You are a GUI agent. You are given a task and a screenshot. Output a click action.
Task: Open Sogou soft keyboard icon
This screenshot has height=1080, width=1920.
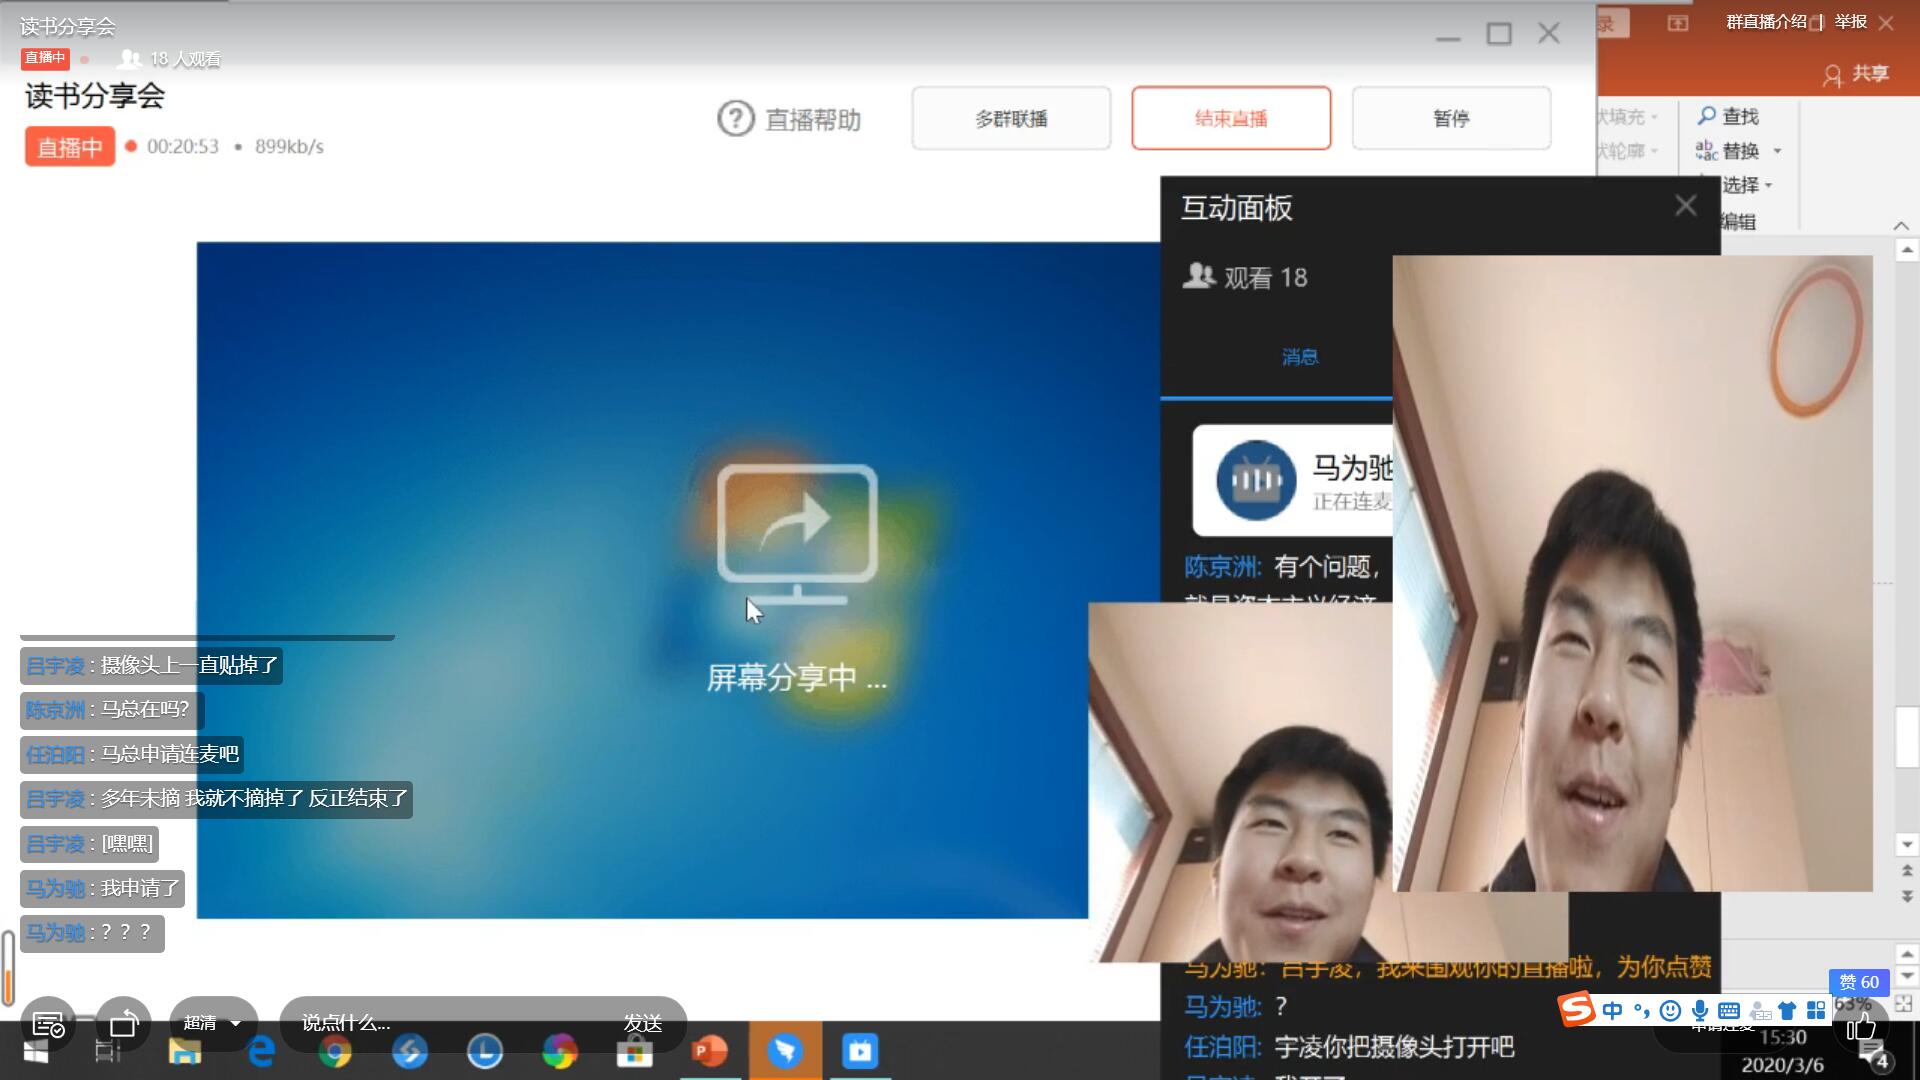(1728, 1011)
